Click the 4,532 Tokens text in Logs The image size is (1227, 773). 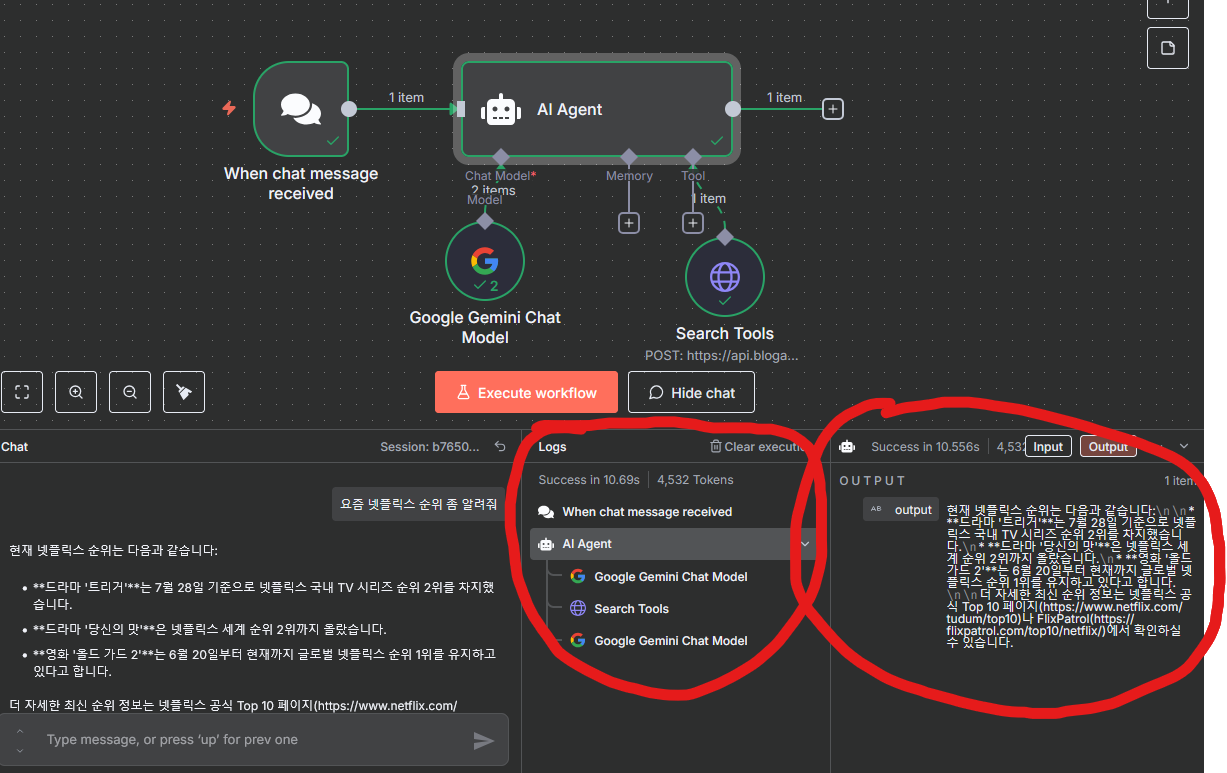695,480
